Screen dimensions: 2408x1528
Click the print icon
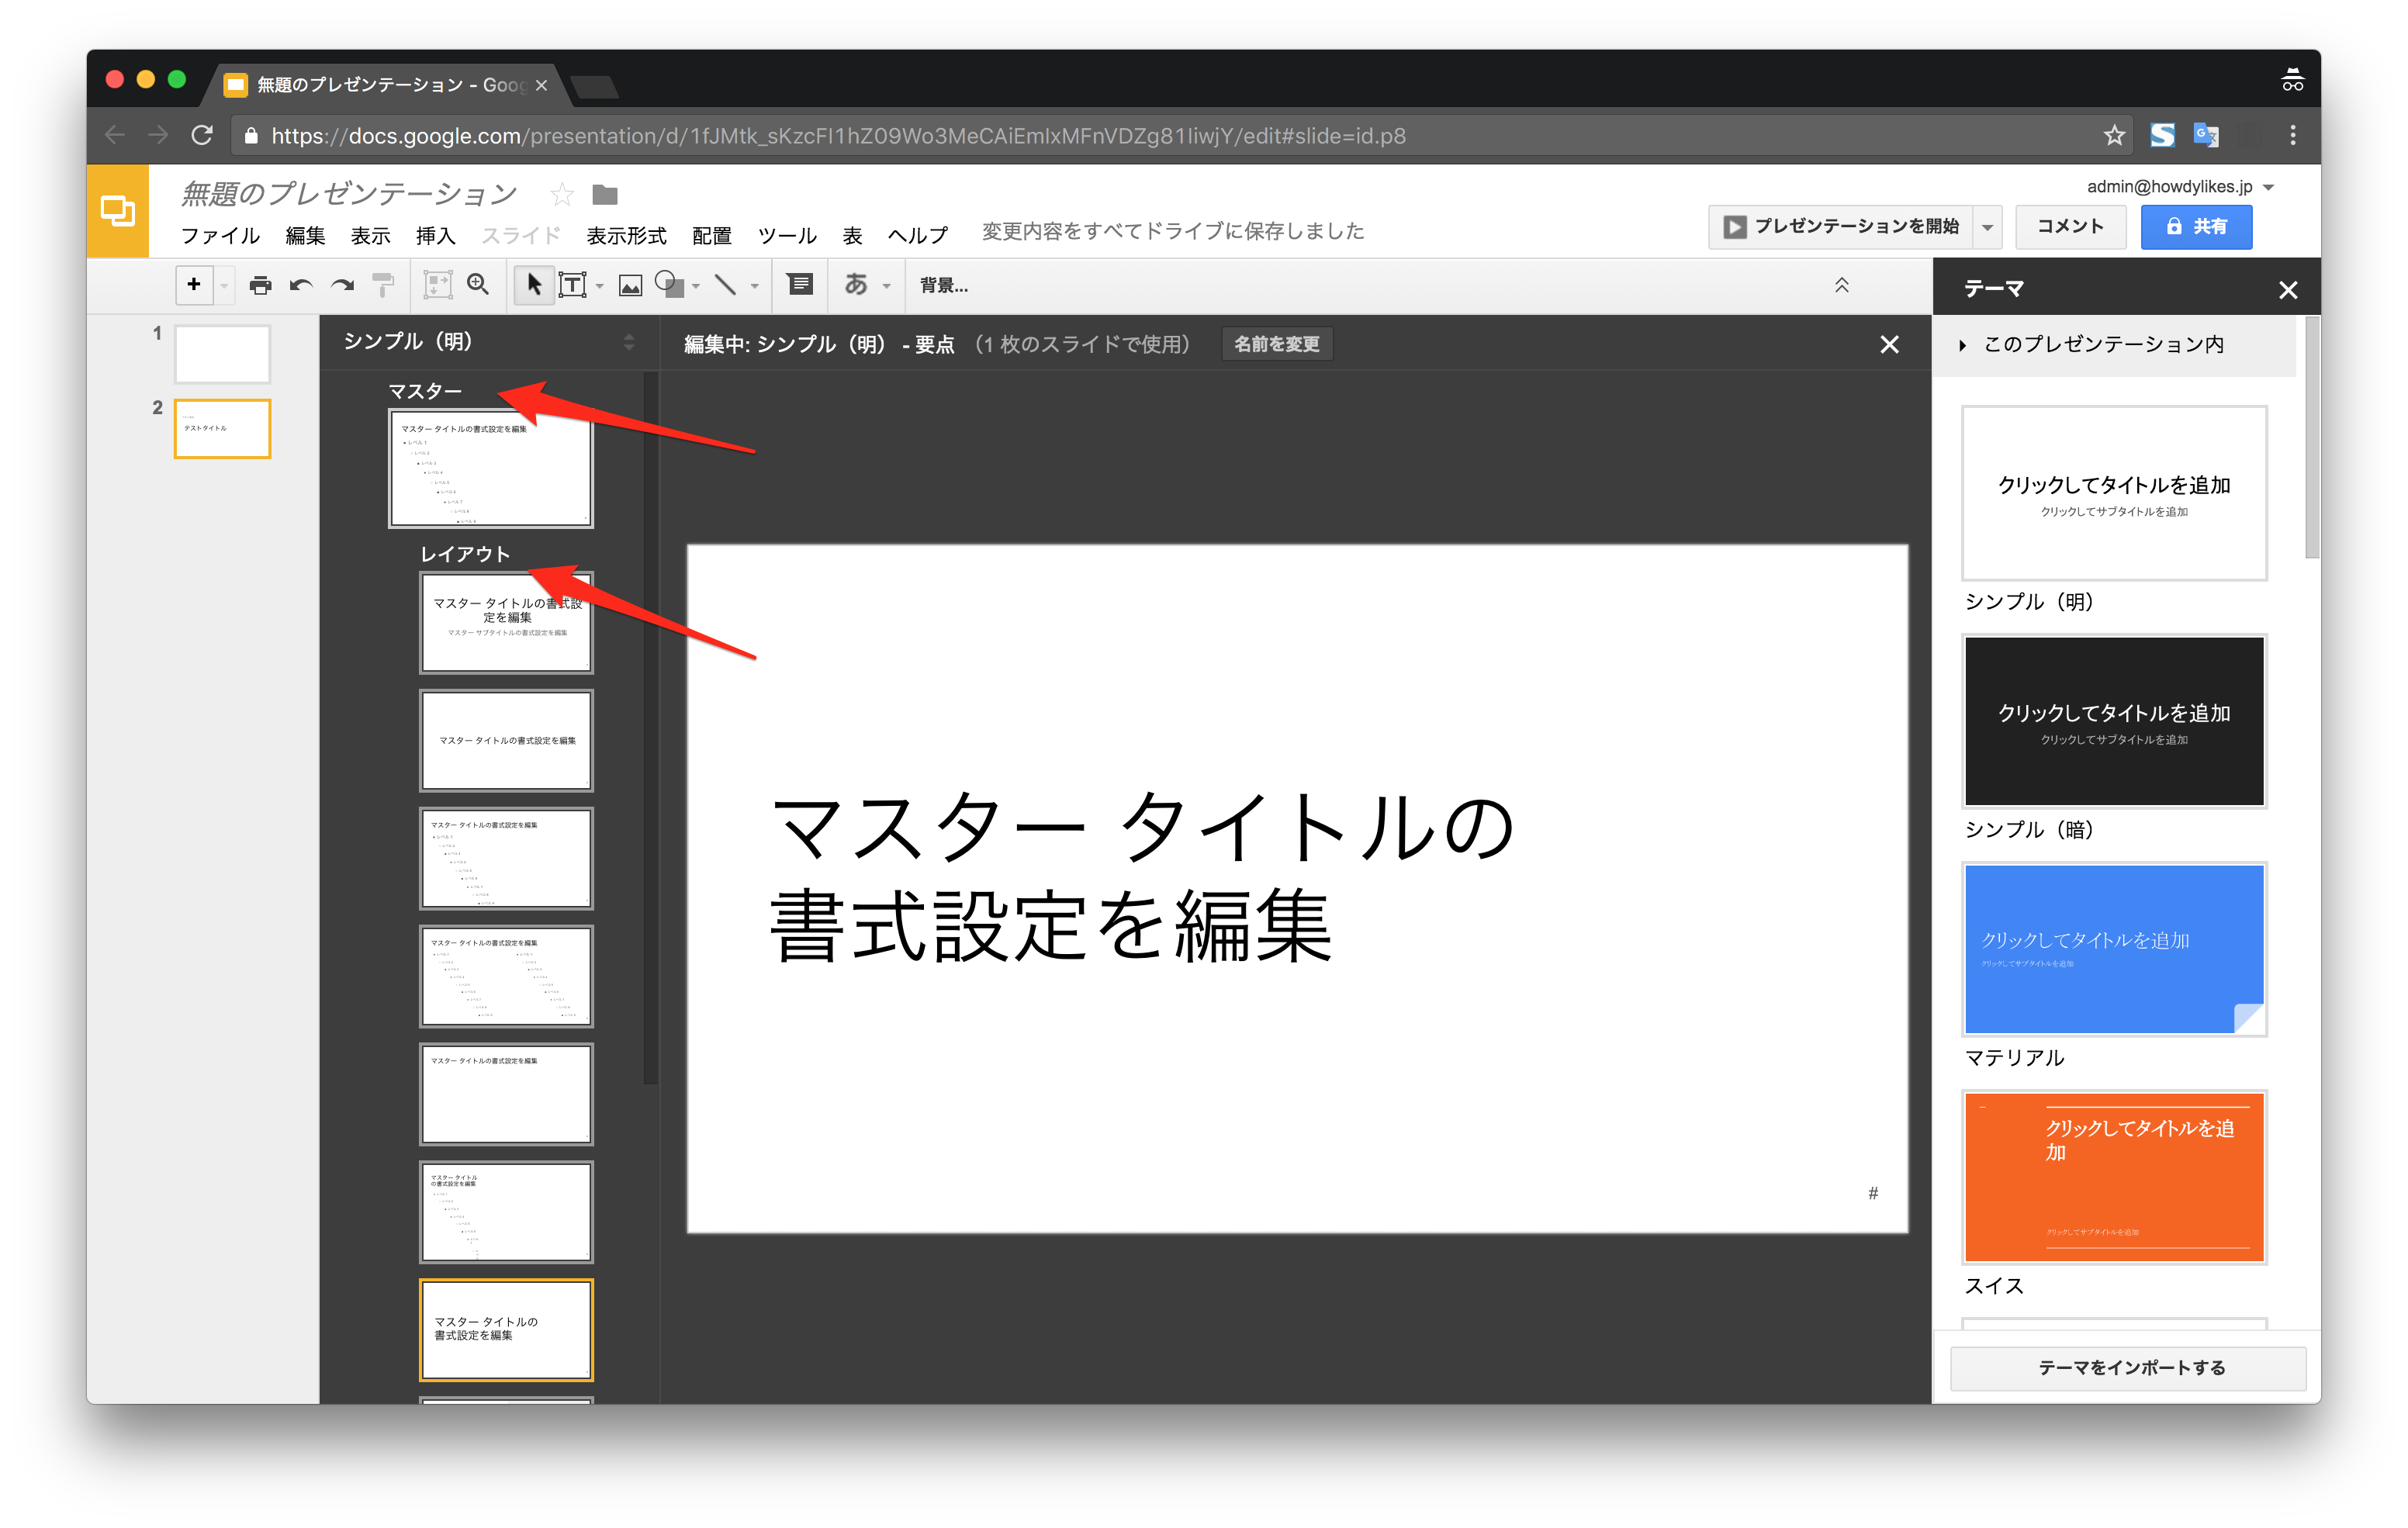(261, 285)
